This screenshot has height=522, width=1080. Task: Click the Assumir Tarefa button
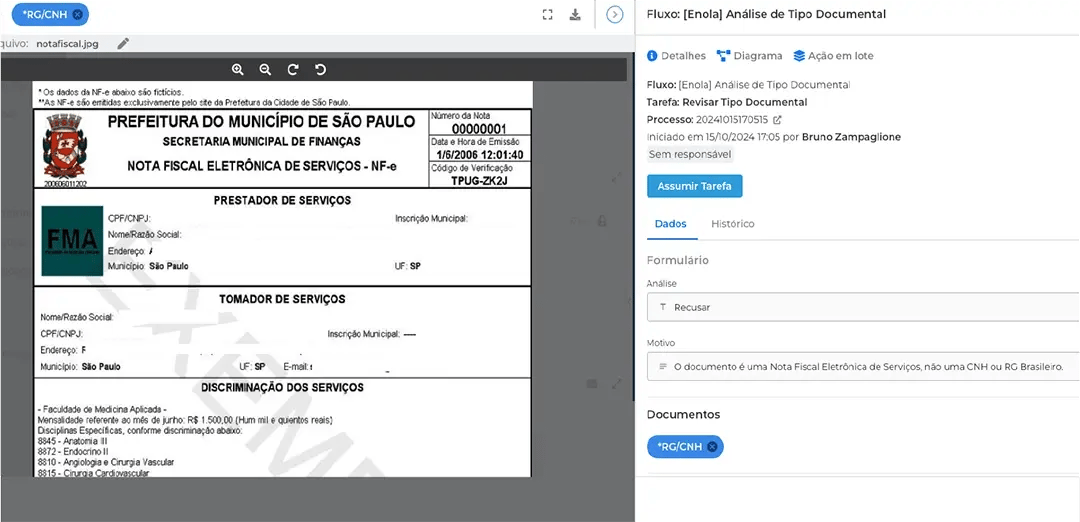tap(694, 186)
